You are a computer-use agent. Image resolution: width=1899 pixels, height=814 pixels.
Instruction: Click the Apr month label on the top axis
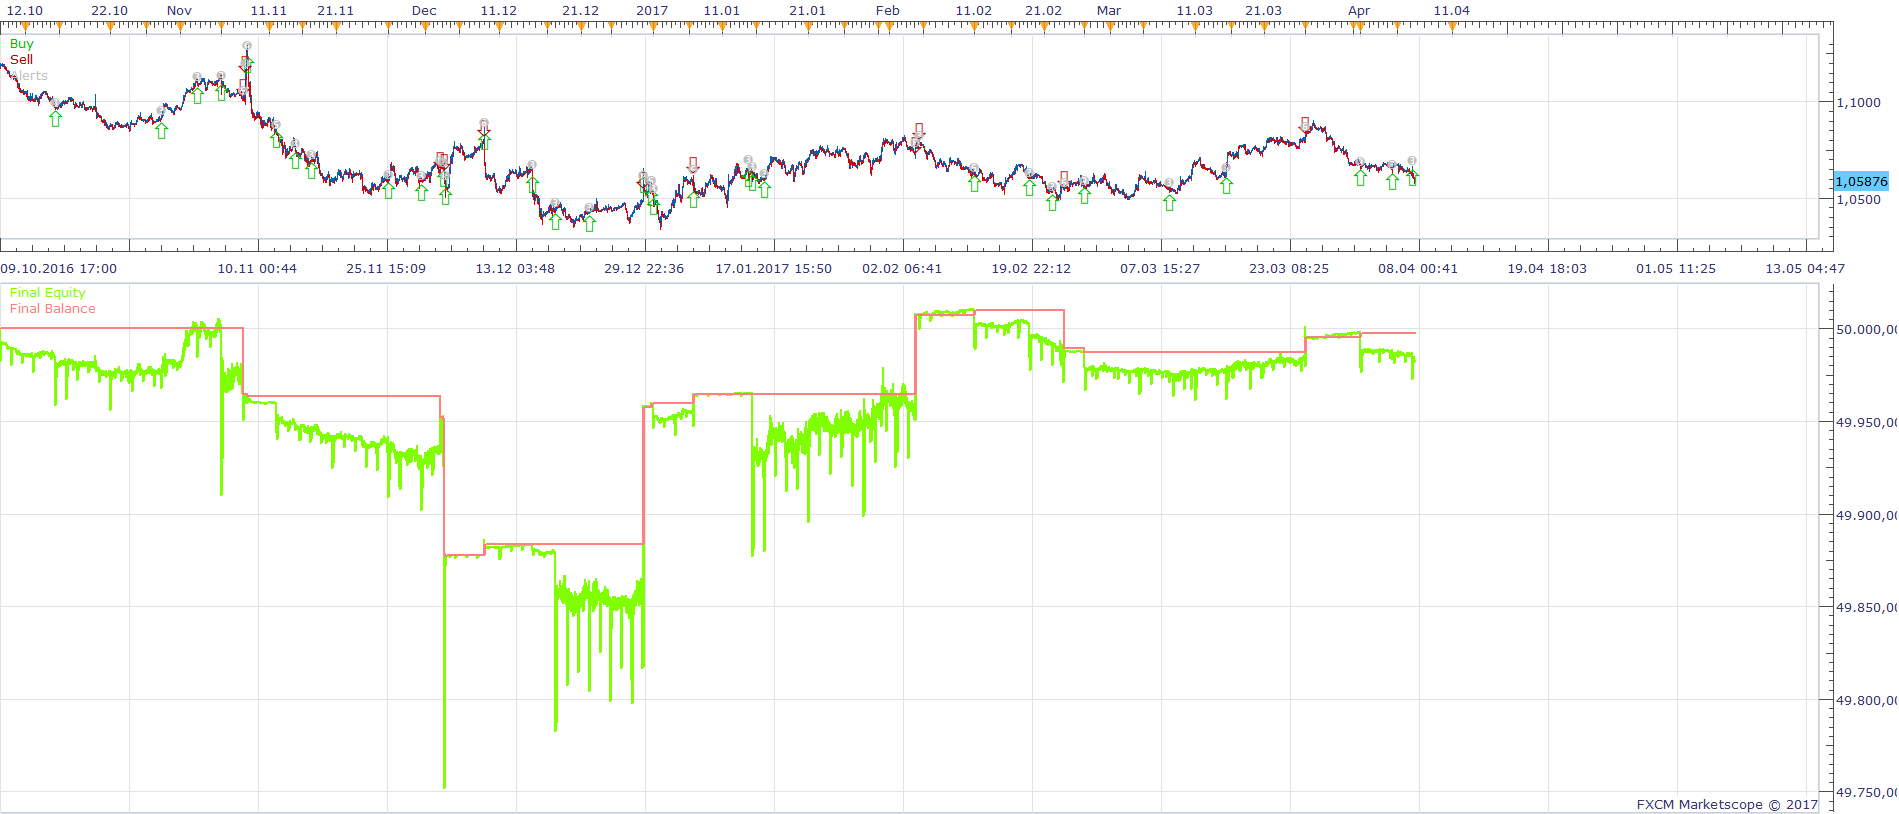(1359, 10)
